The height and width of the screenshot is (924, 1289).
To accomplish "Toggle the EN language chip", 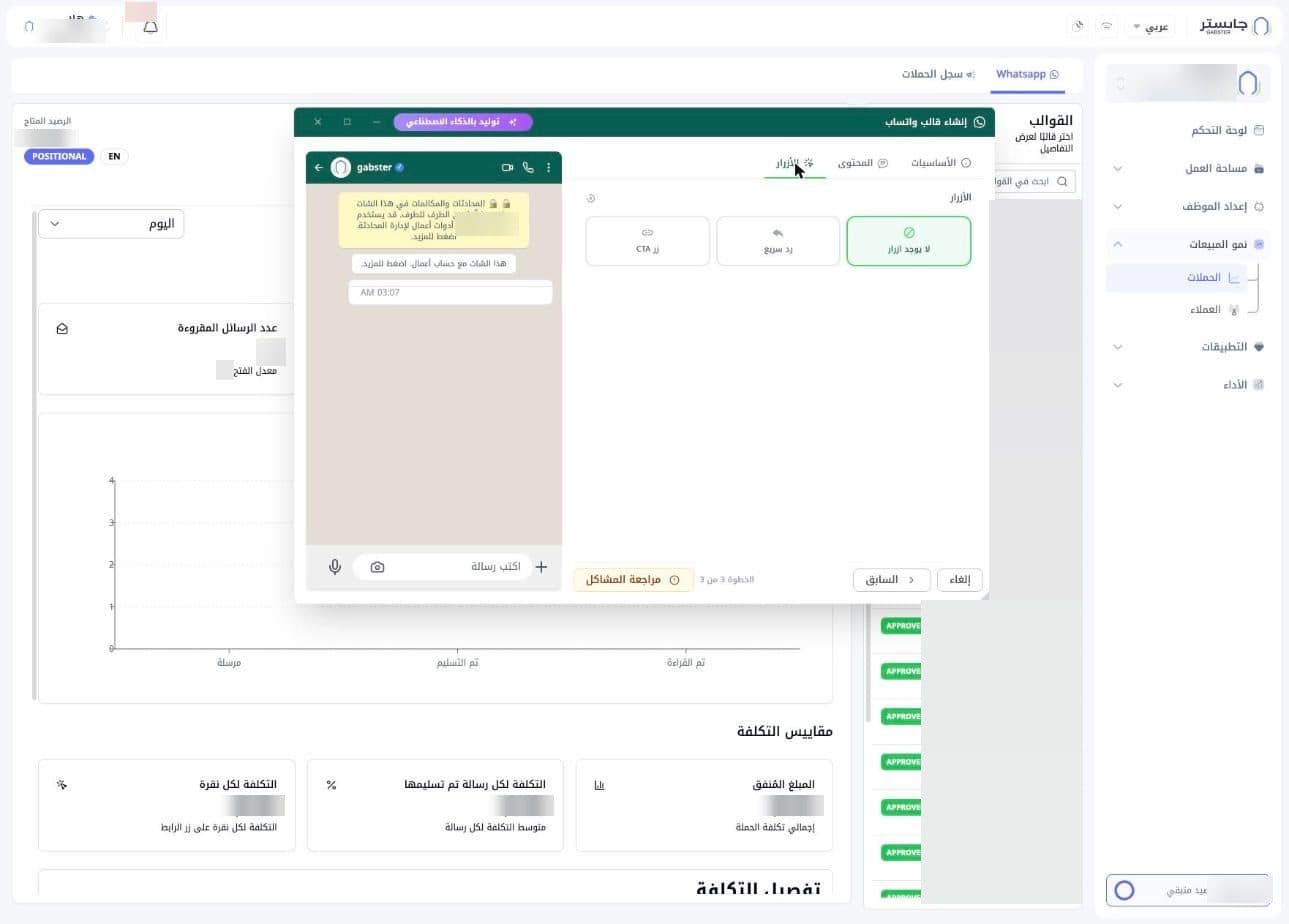I will point(114,156).
